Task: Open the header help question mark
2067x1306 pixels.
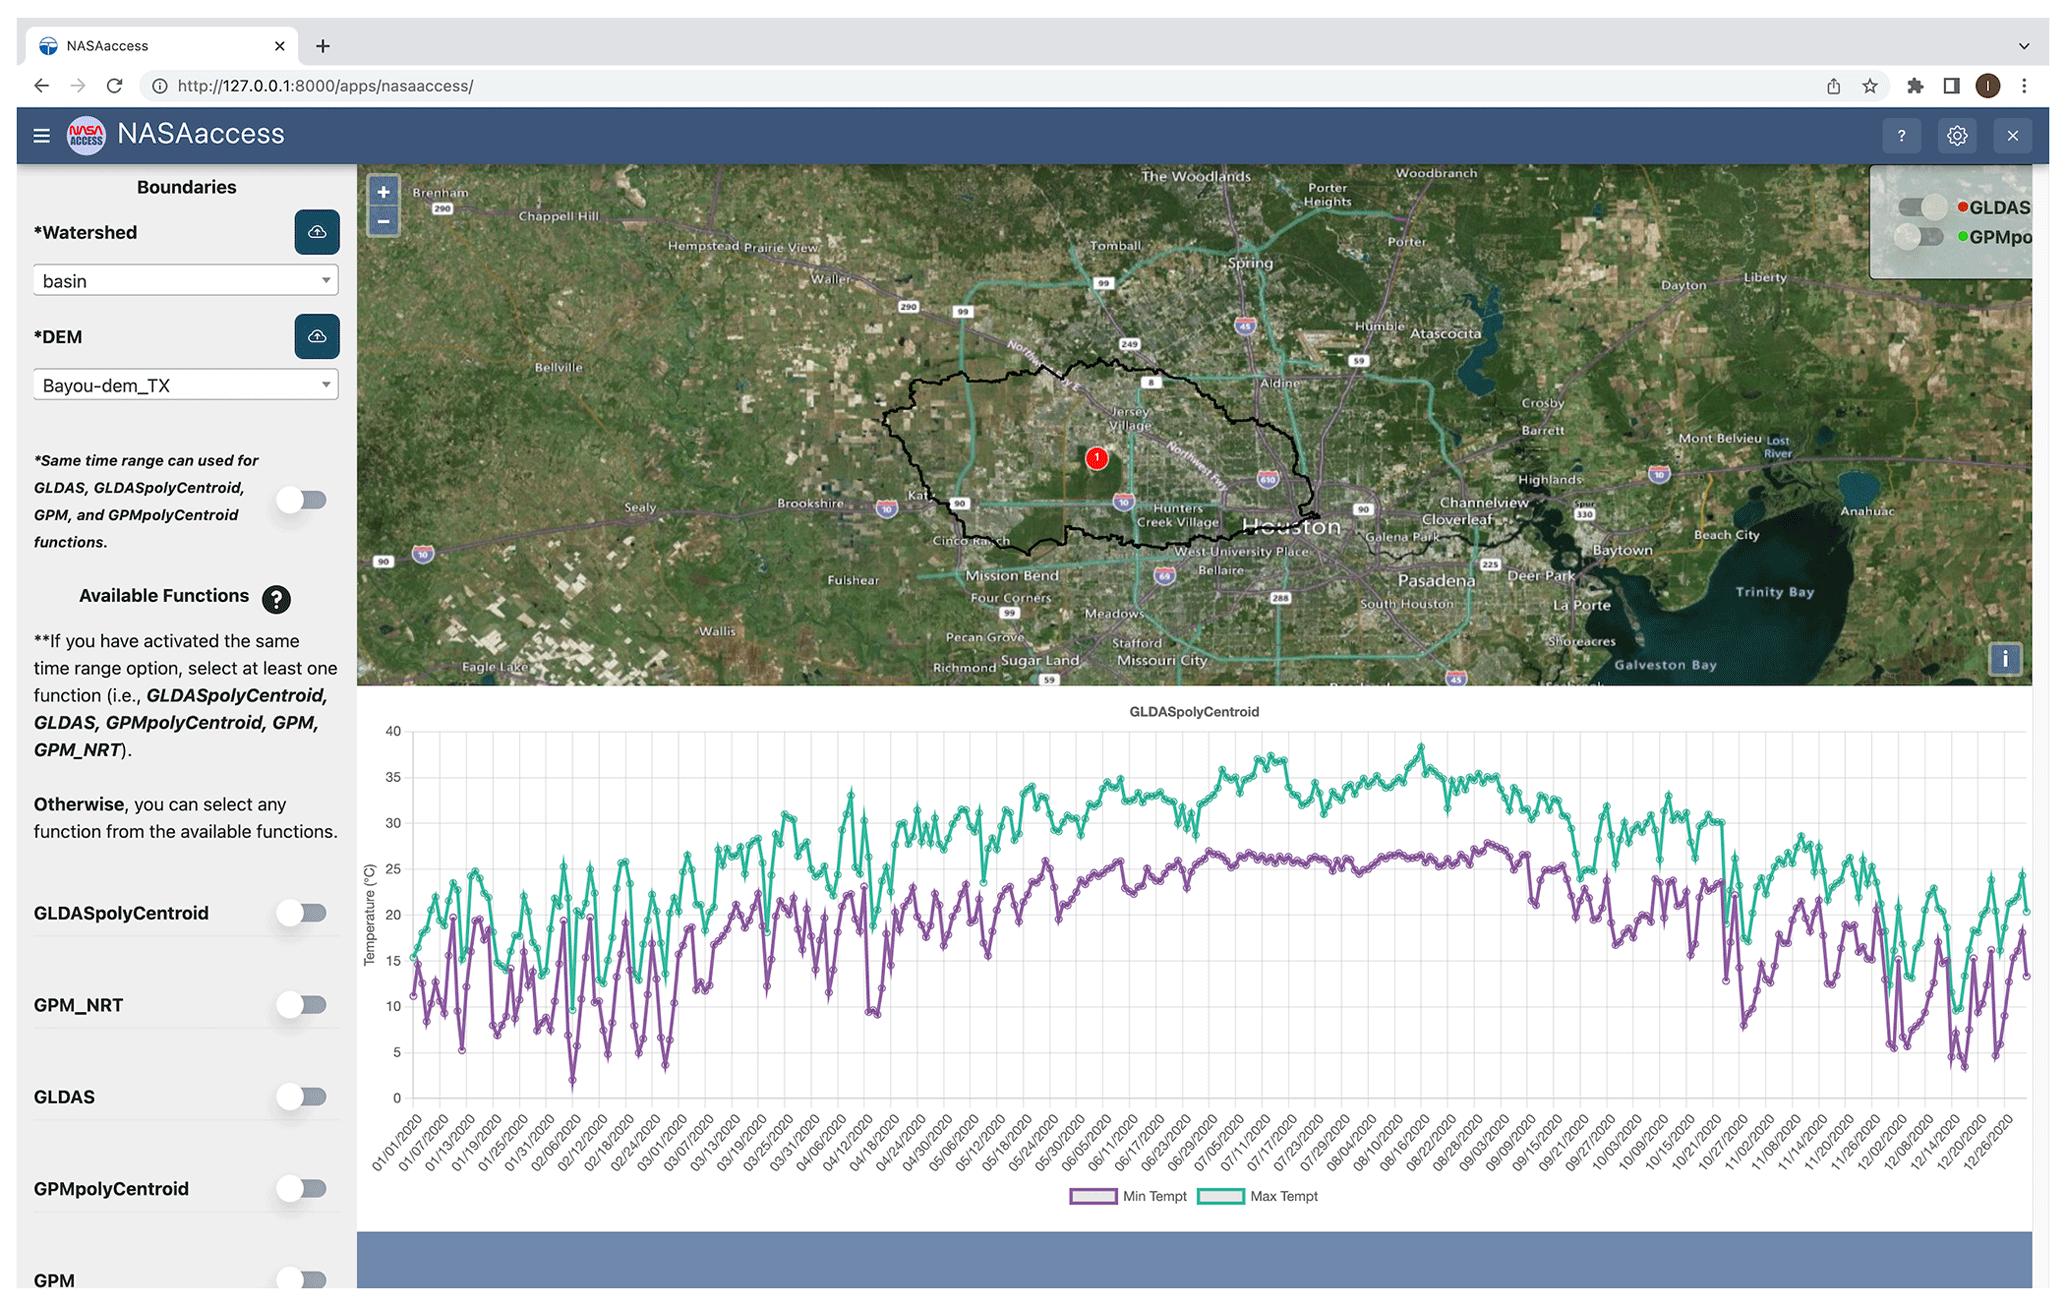Action: pyautogui.click(x=1901, y=135)
